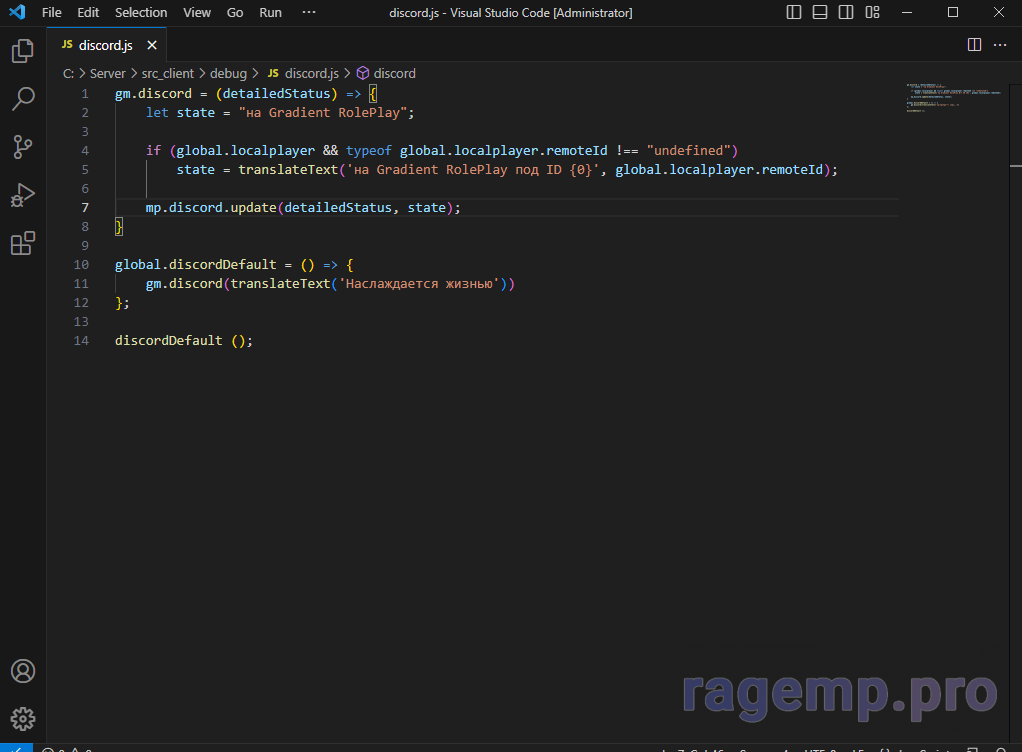
Task: Toggle the bottom Panel layout icon
Action: (820, 12)
